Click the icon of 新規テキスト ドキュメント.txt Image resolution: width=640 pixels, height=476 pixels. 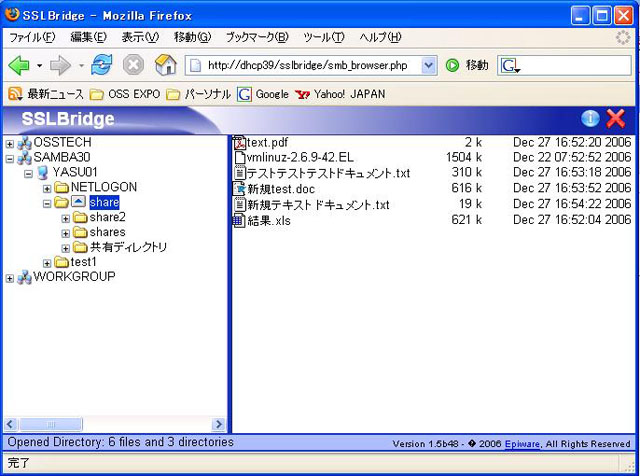(240, 204)
